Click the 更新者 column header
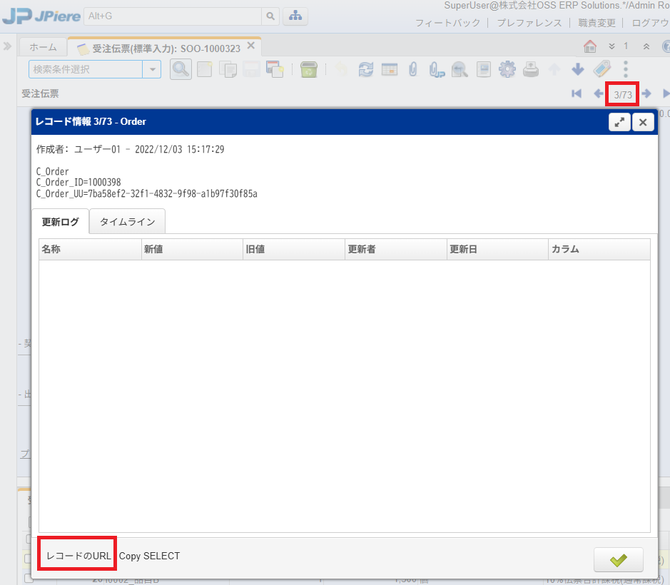670x585 pixels. (x=396, y=249)
